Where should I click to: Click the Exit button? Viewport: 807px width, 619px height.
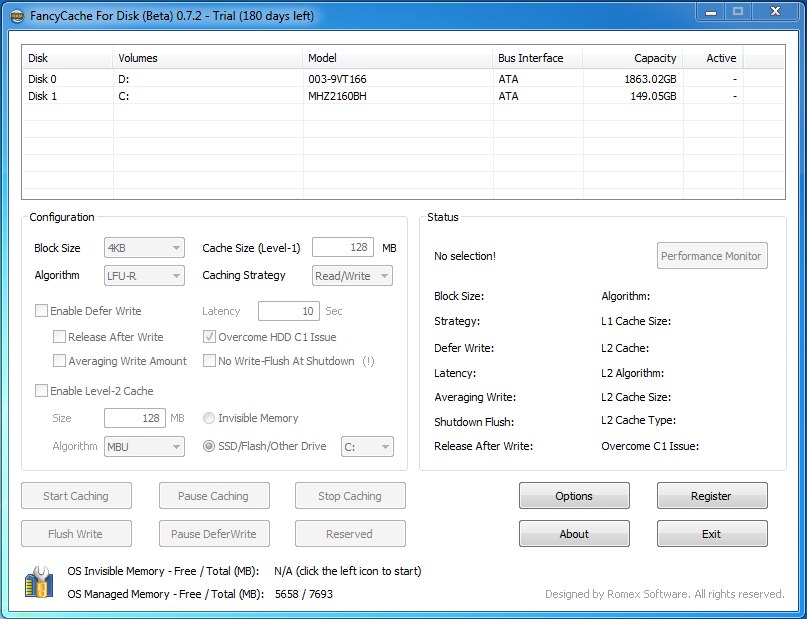pyautogui.click(x=711, y=534)
